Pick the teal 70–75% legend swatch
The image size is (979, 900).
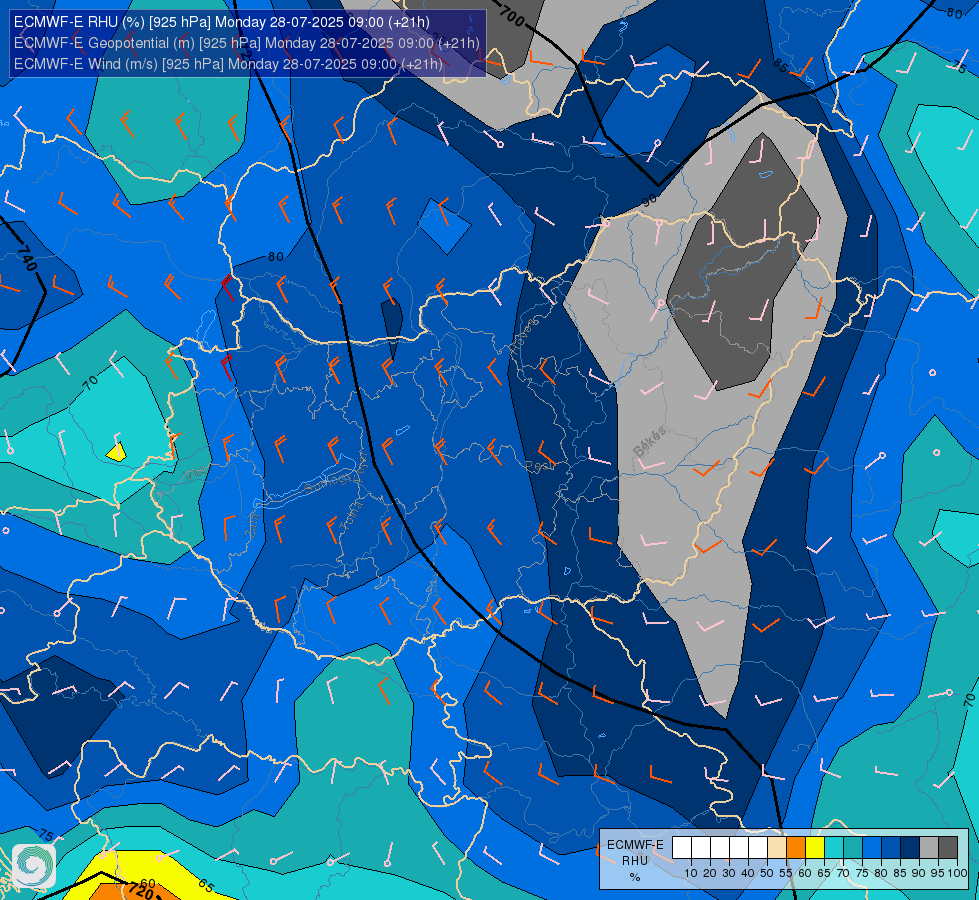click(x=853, y=848)
